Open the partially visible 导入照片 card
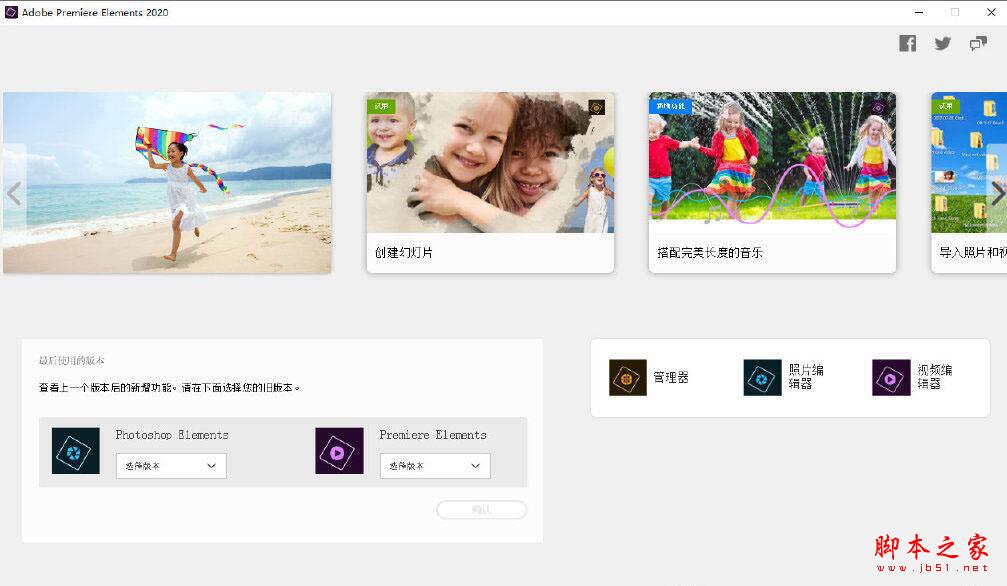 (969, 182)
